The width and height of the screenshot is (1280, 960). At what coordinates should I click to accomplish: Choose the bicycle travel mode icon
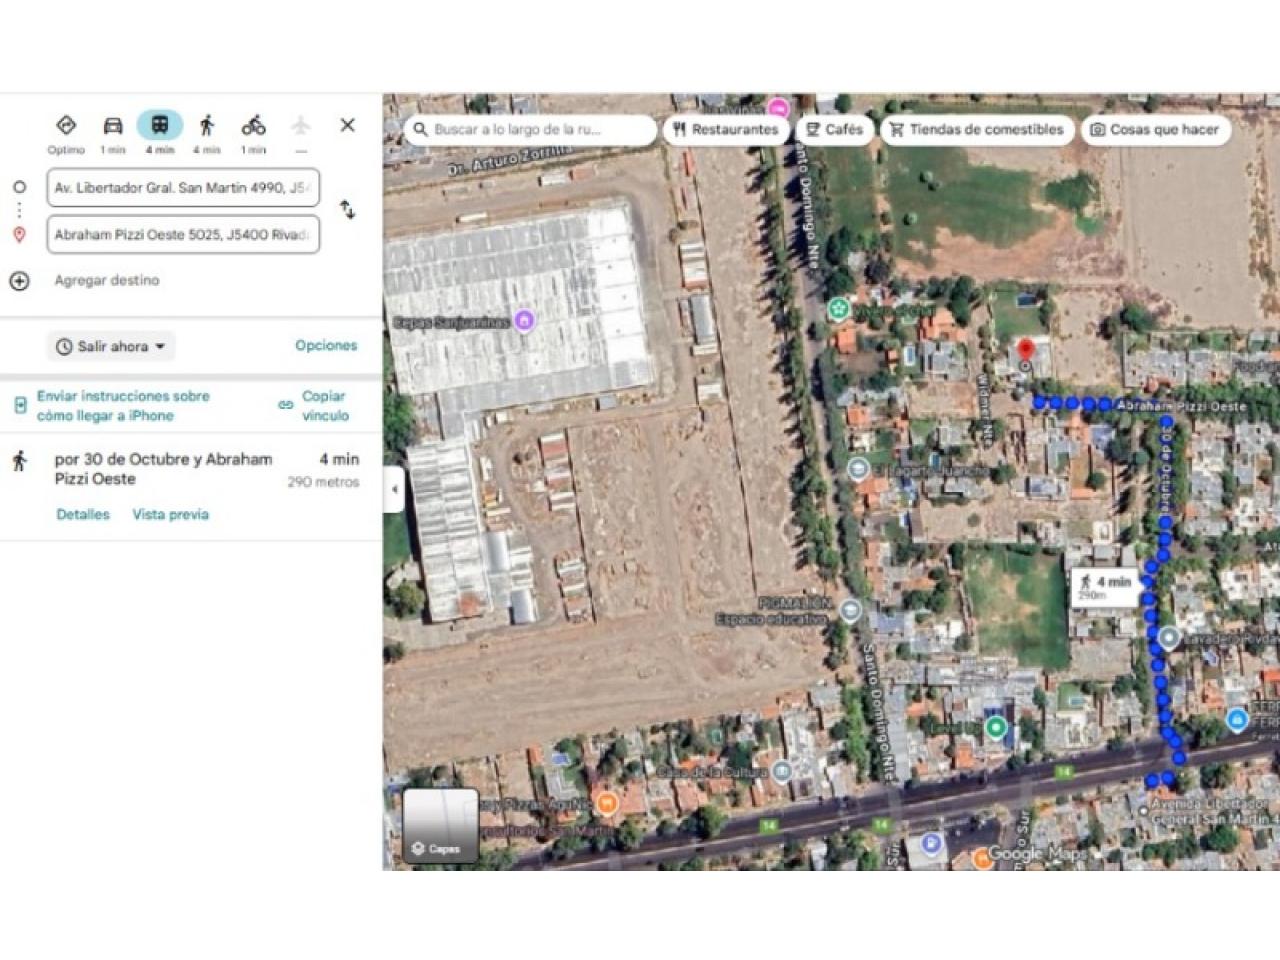point(254,126)
